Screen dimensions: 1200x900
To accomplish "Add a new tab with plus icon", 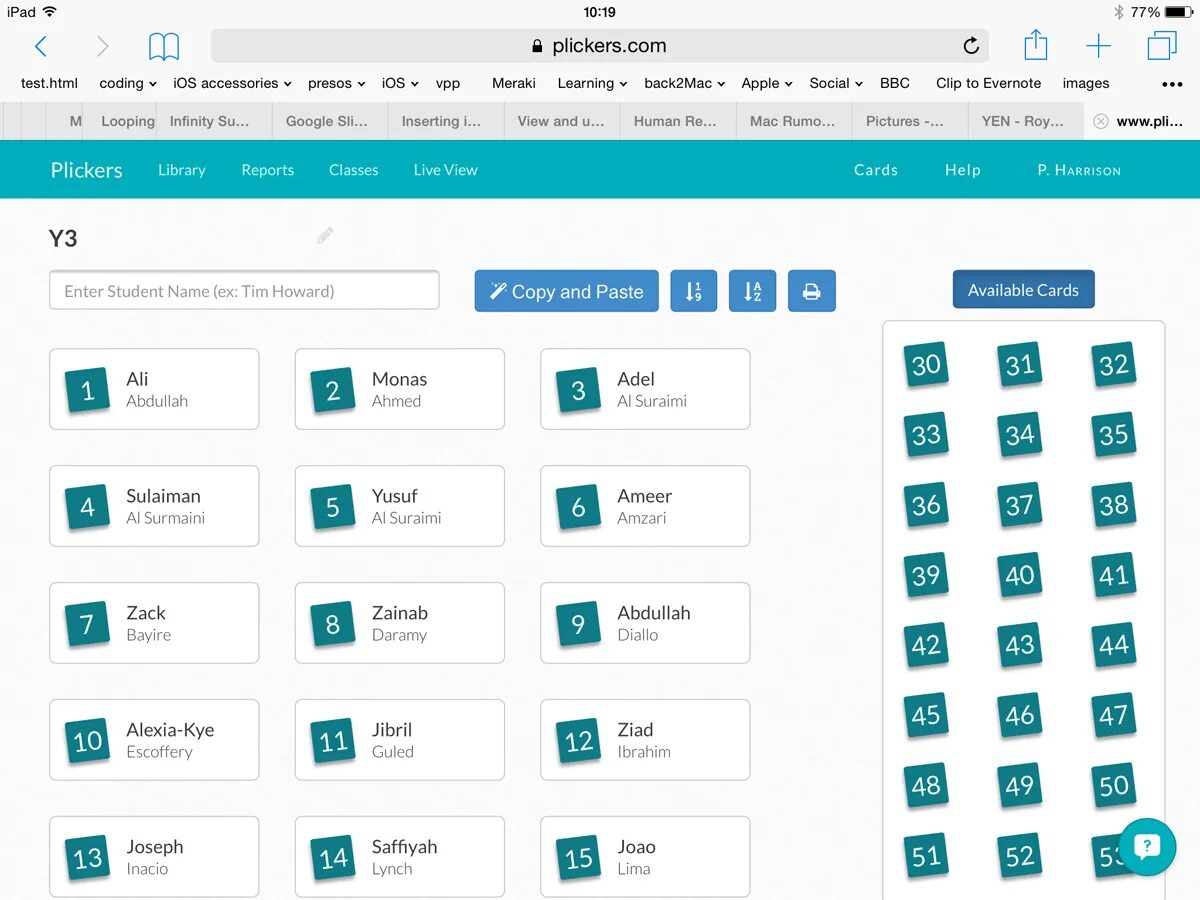I will pyautogui.click(x=1098, y=46).
